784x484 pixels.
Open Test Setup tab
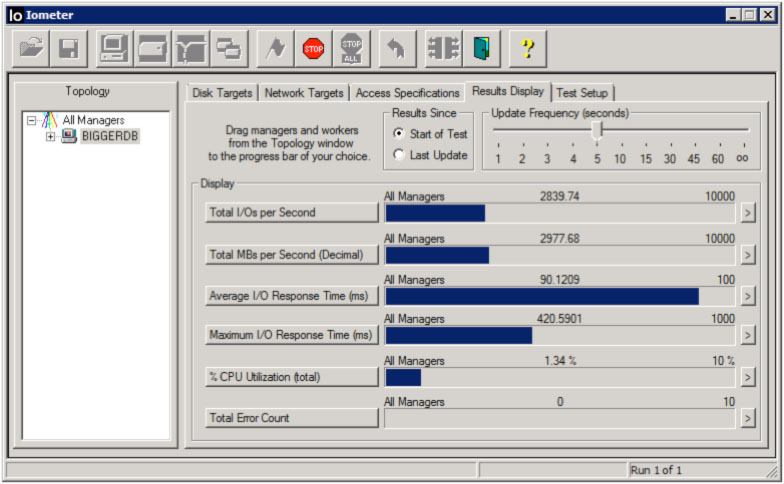(582, 93)
